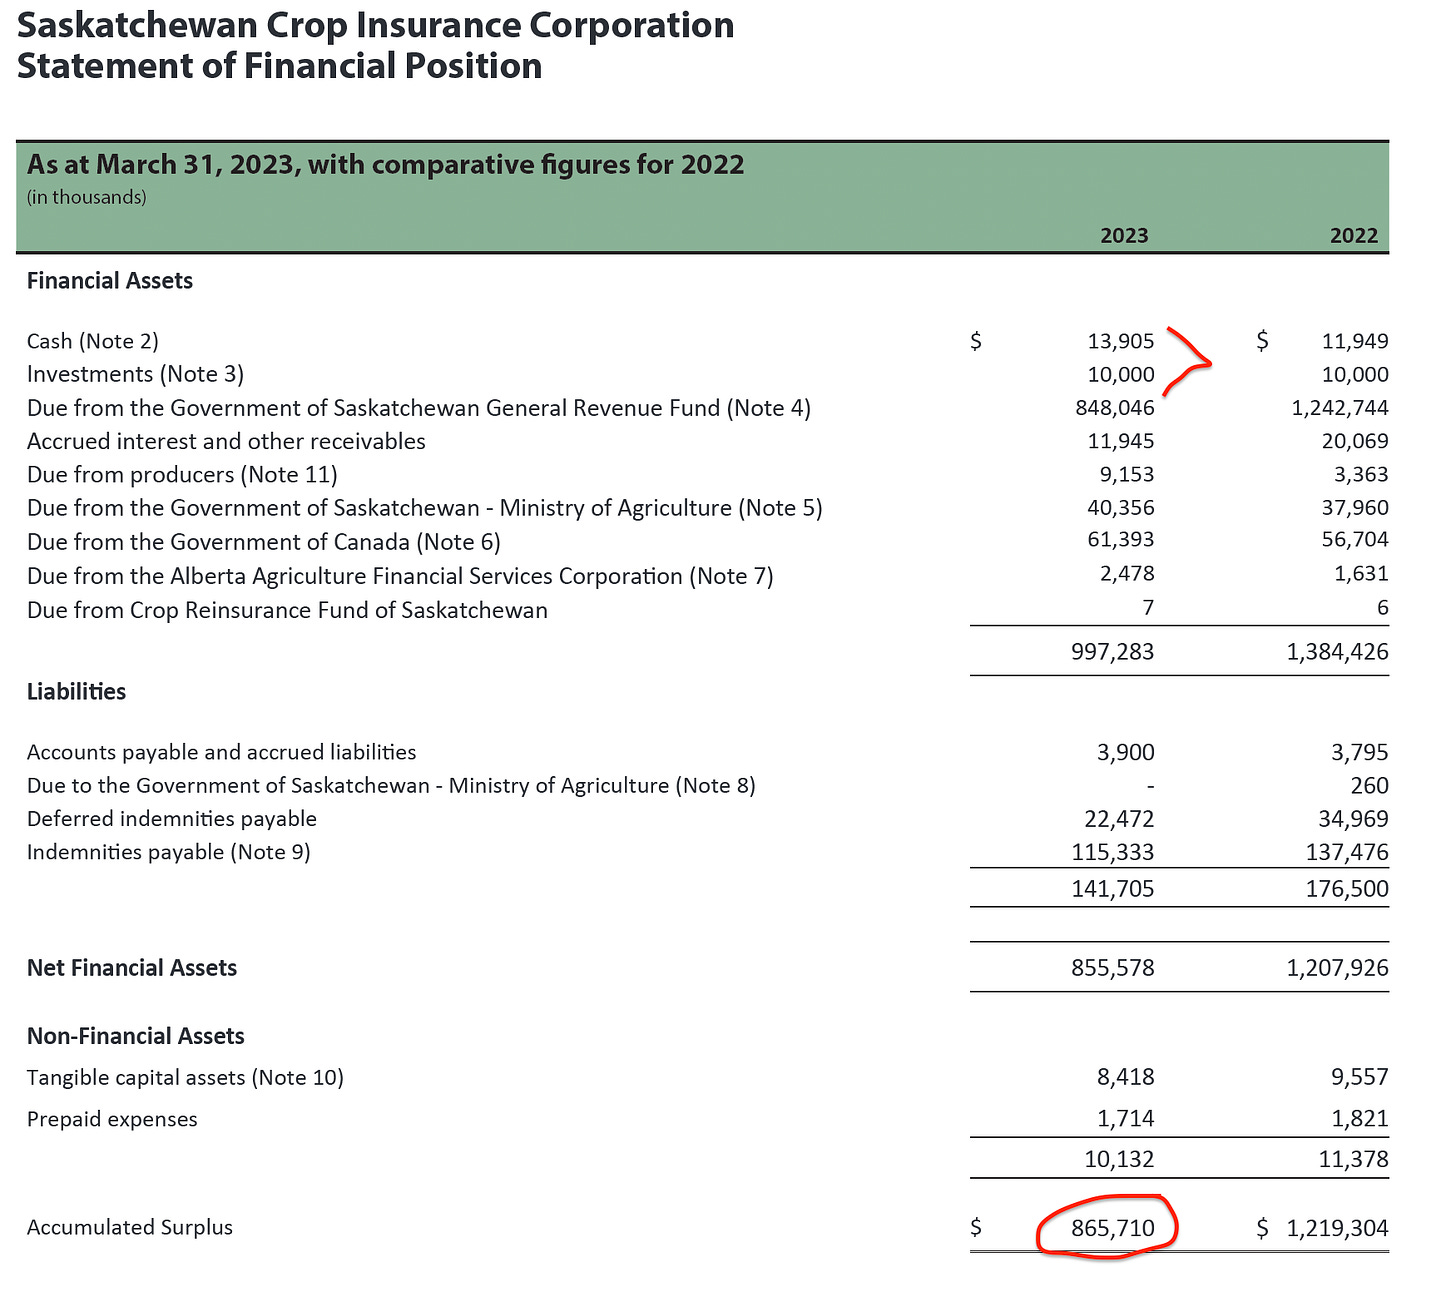Click 'Accrued interest and other receivables' label
Viewport: 1456px width, 1291px height.
[226, 441]
